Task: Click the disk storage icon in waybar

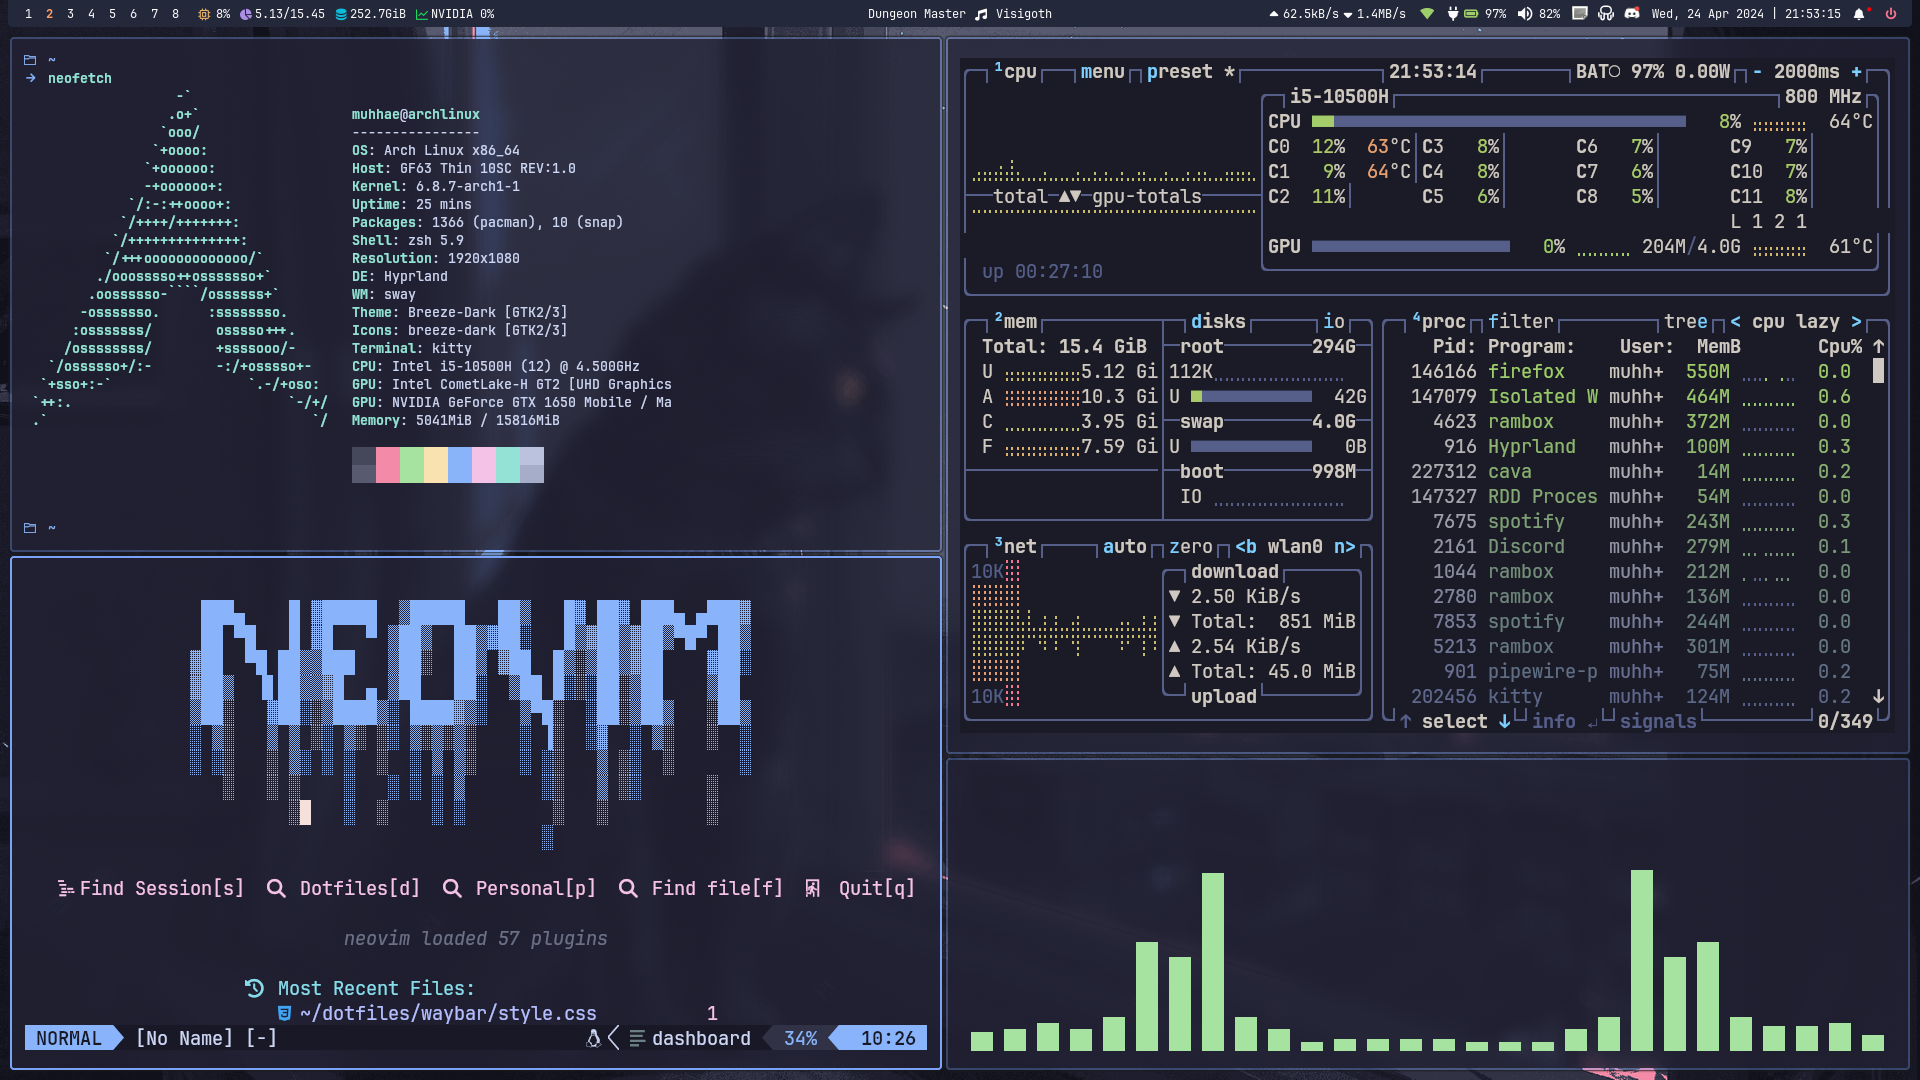Action: [341, 14]
